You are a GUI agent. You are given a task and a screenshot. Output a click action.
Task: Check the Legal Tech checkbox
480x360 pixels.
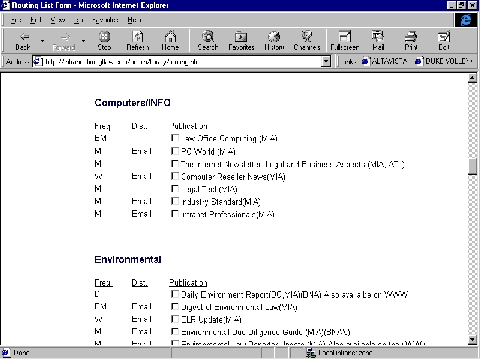175,189
